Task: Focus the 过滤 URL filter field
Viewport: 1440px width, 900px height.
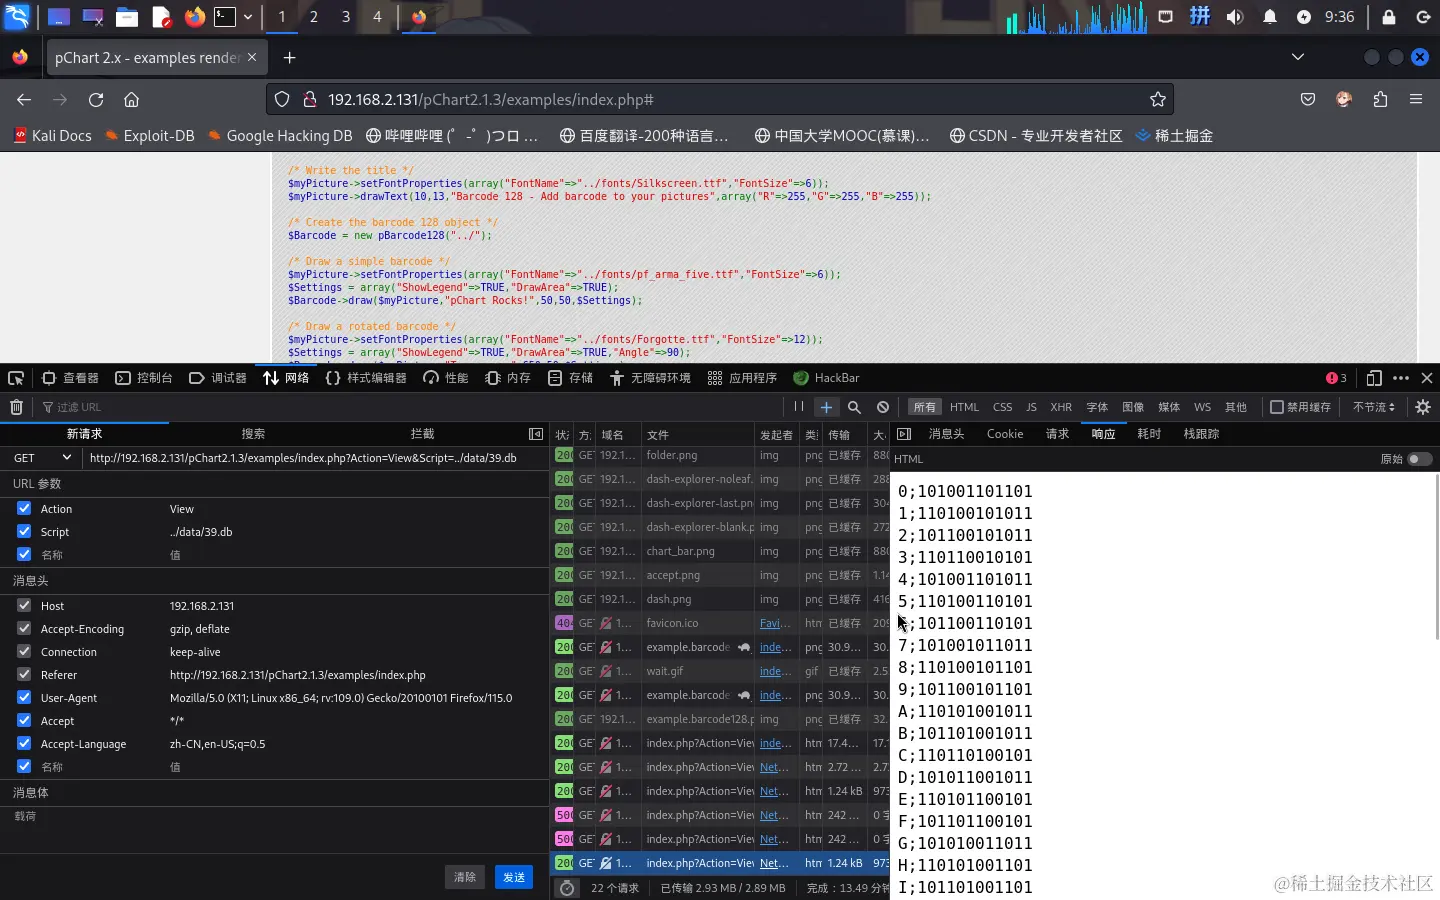Action: click(x=410, y=407)
